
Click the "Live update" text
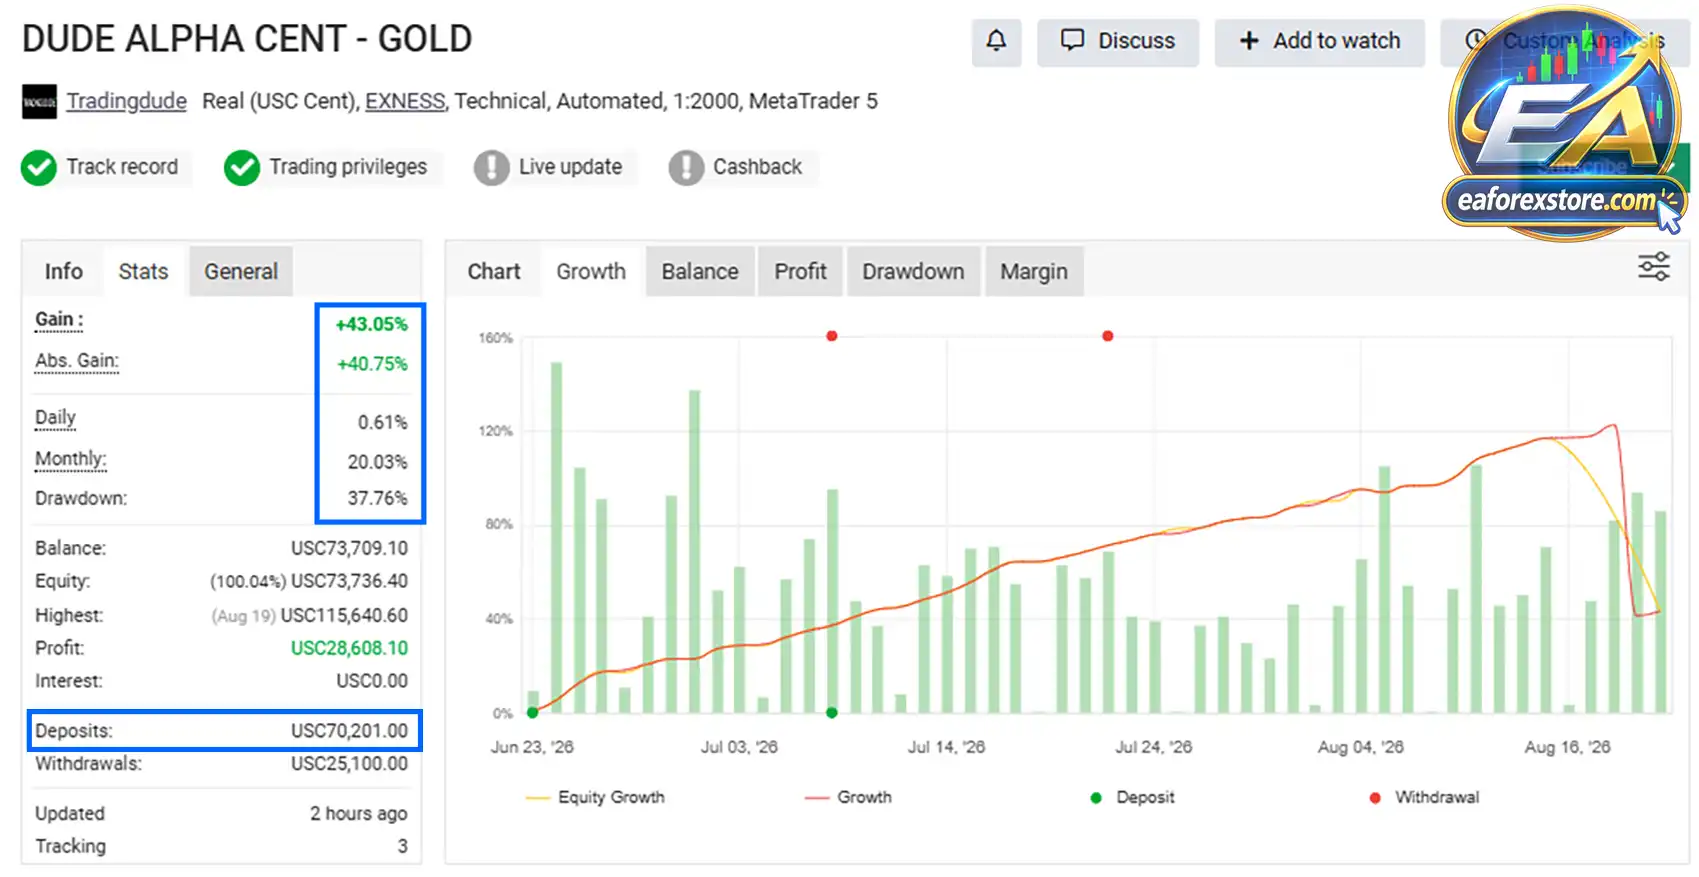pos(570,167)
